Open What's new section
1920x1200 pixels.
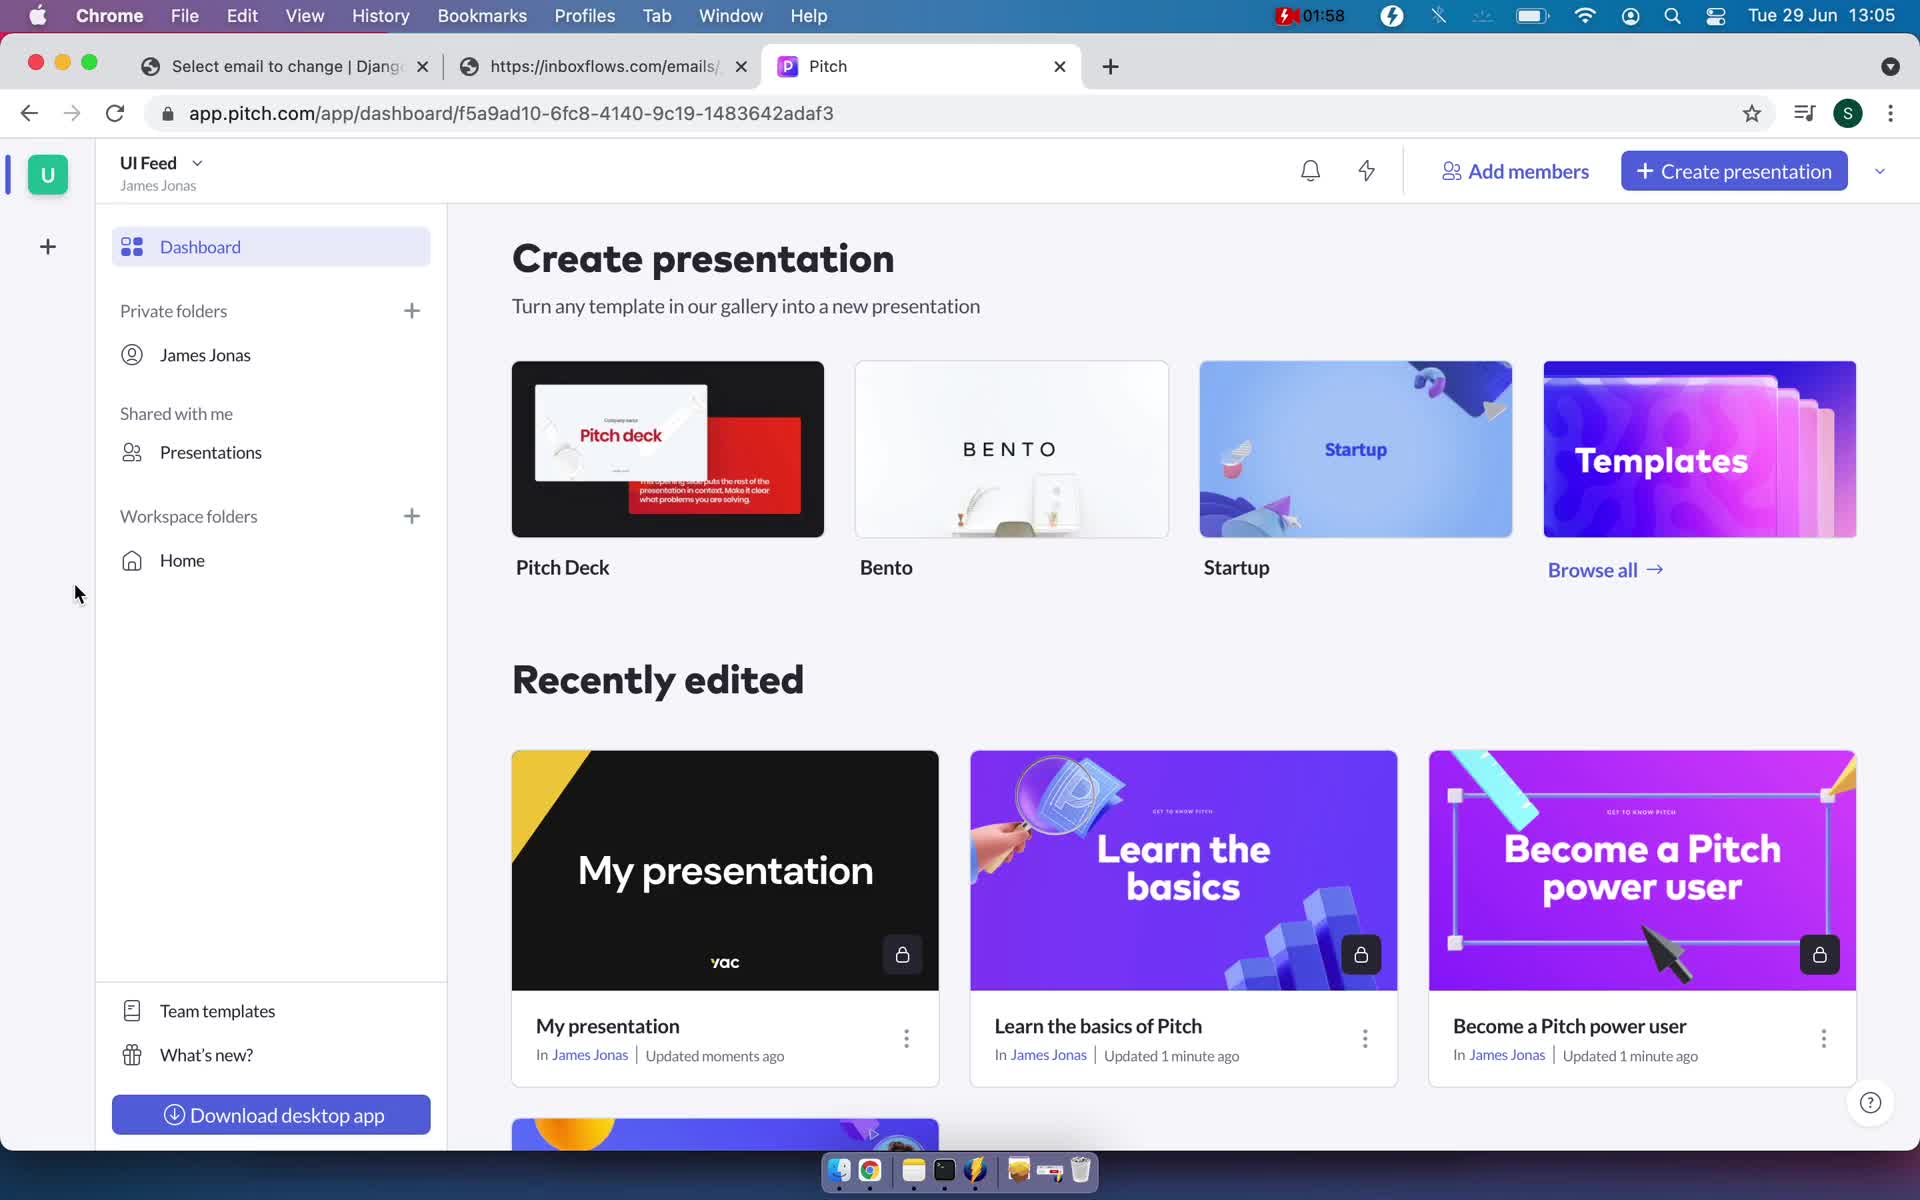point(206,1053)
